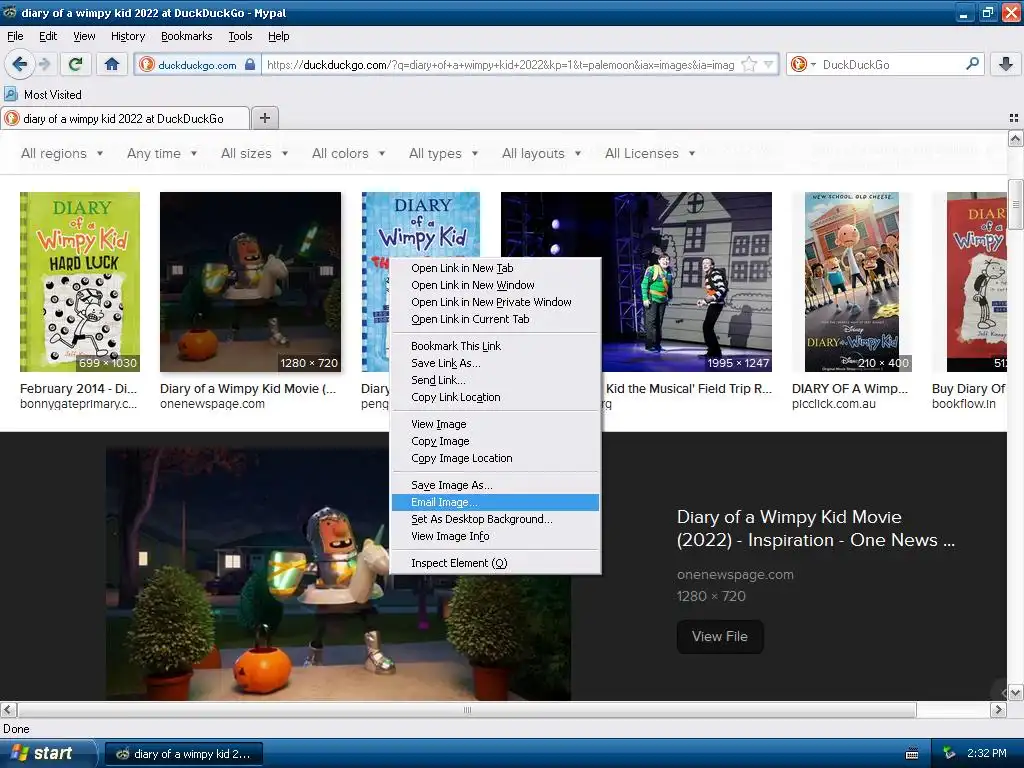
Task: Choose Open Link in New Tab
Action: (x=495, y=268)
